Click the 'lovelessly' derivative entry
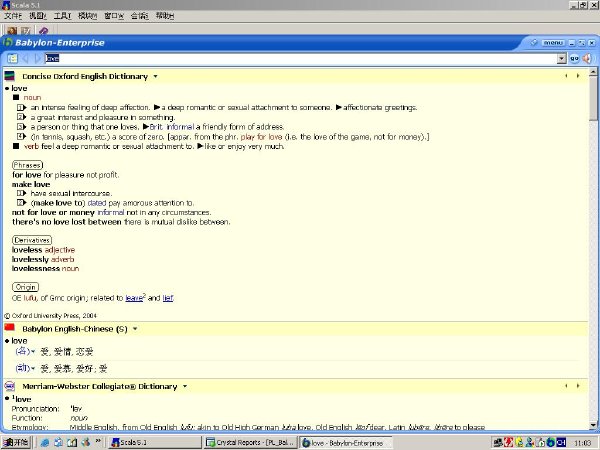This screenshot has width=600, height=450. [30, 259]
